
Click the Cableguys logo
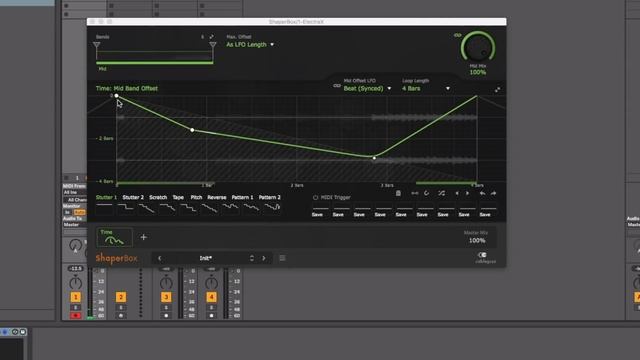485,258
